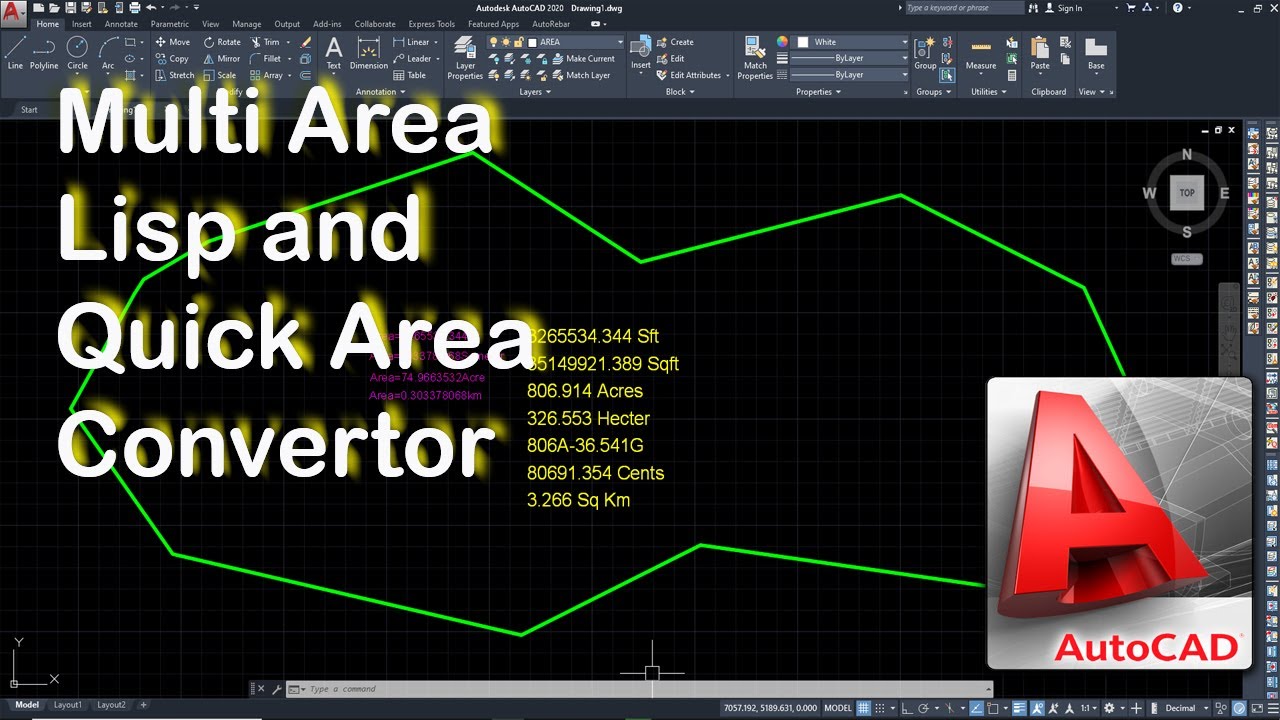Switch to the Layout1 tab
The height and width of the screenshot is (720, 1280).
(68, 705)
